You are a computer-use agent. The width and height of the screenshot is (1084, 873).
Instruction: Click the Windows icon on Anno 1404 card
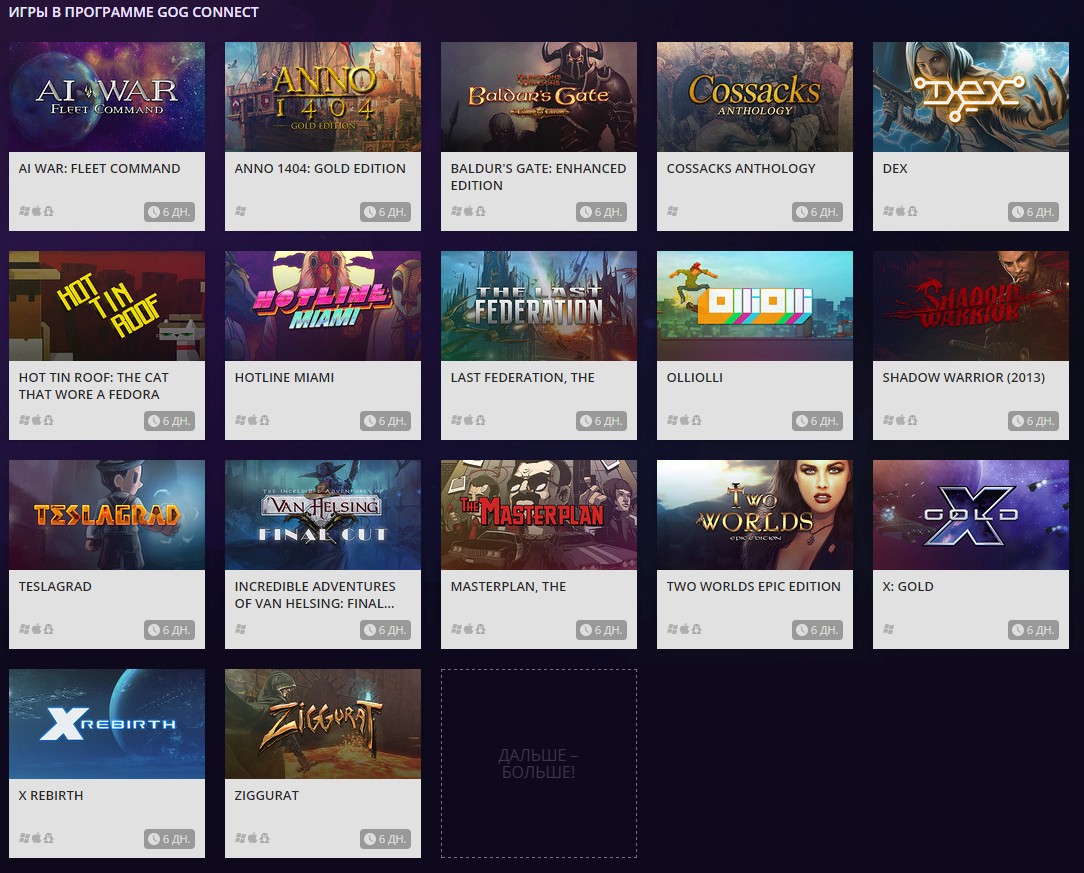pyautogui.click(x=241, y=211)
